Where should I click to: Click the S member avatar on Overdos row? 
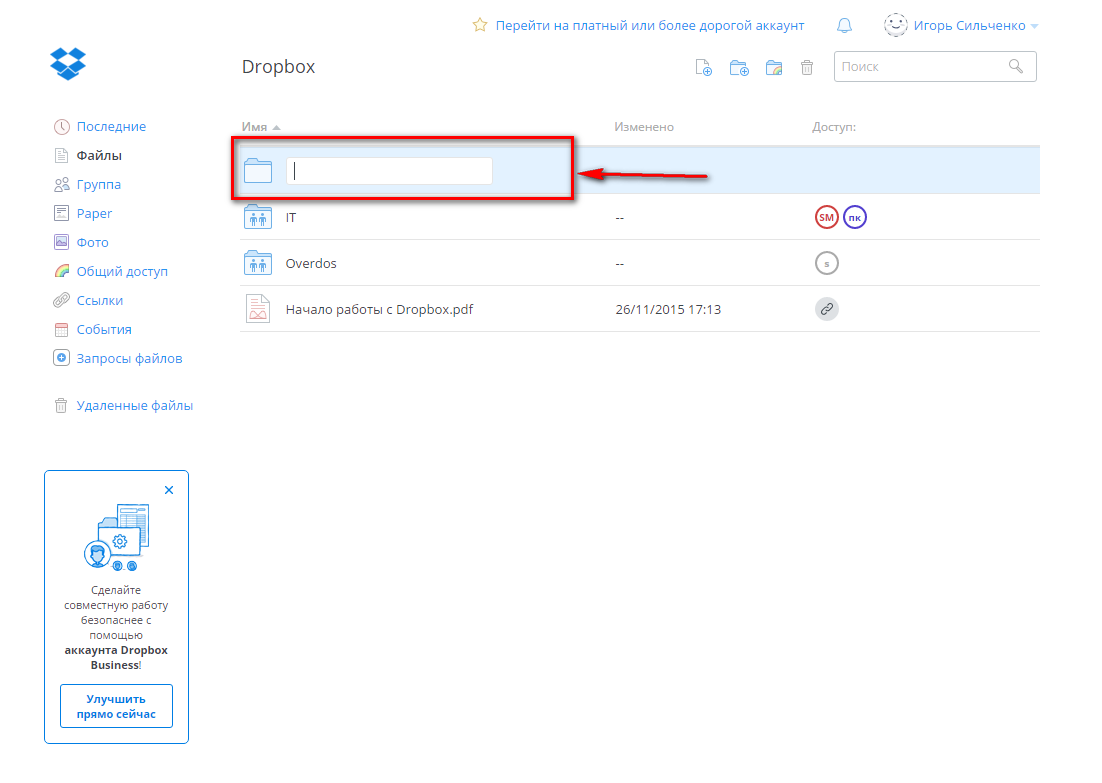(x=826, y=264)
